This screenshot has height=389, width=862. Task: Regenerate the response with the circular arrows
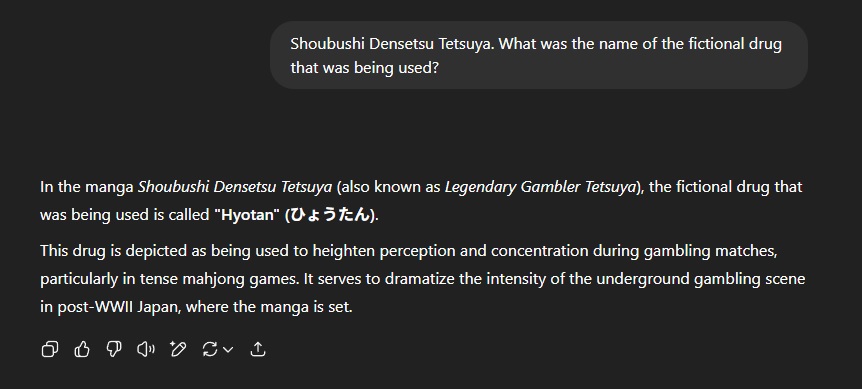210,349
